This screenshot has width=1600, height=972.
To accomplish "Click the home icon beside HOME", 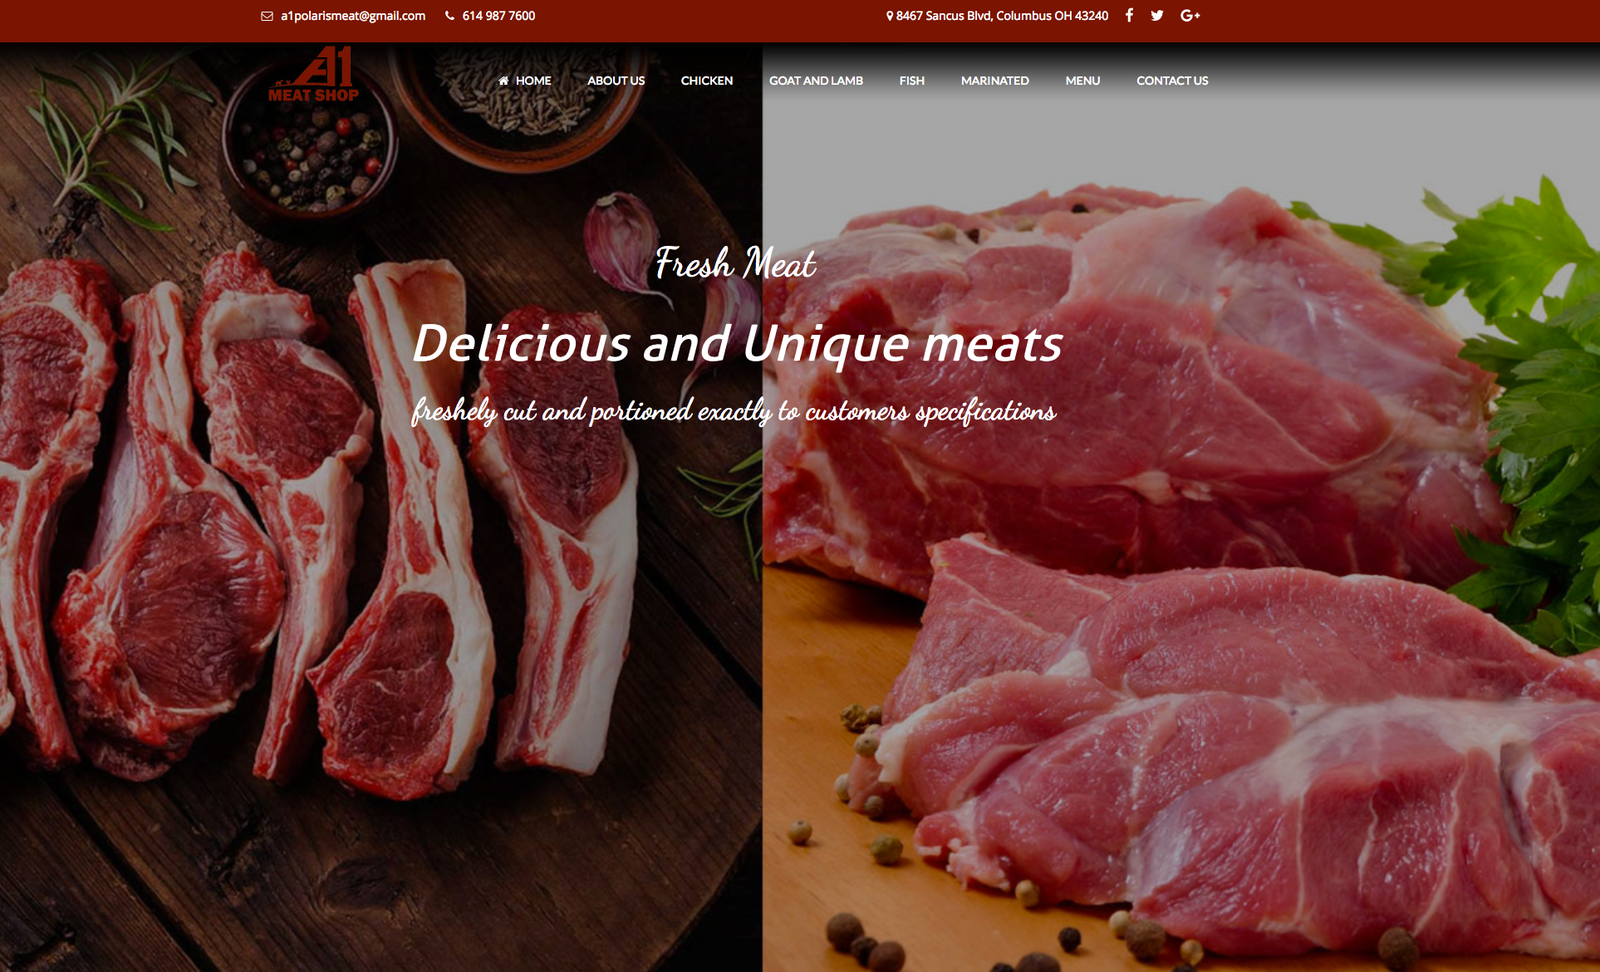I will [x=504, y=80].
